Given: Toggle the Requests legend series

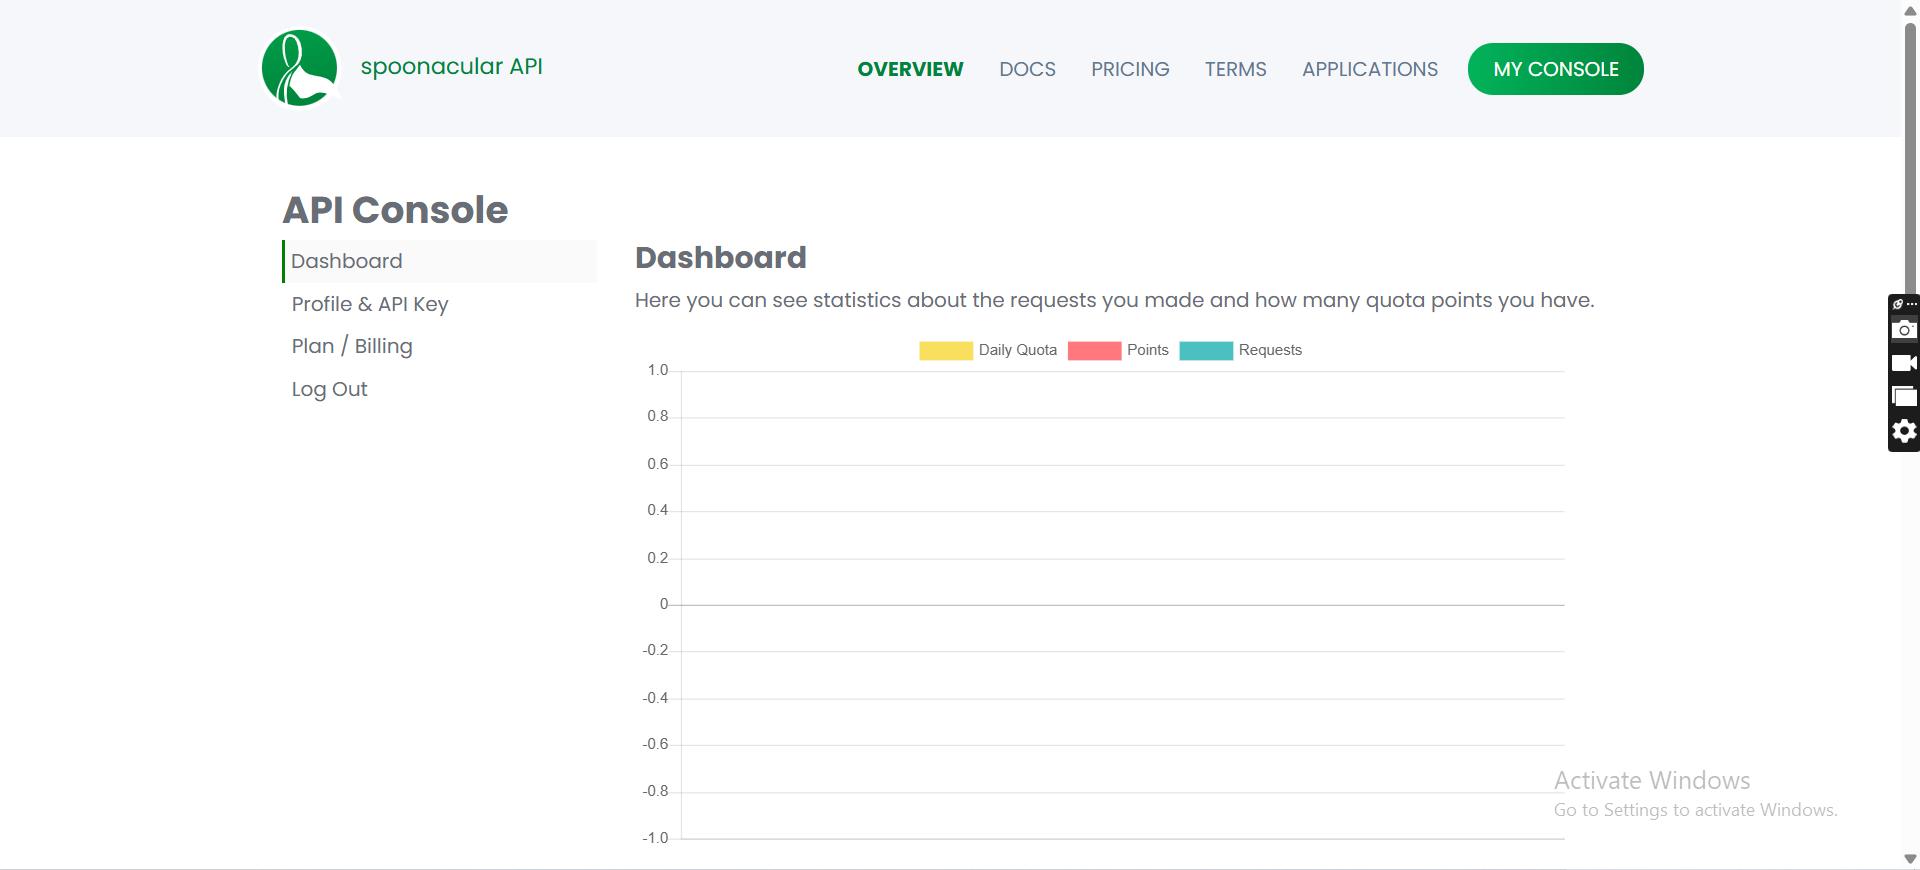Looking at the screenshot, I should 1241,350.
